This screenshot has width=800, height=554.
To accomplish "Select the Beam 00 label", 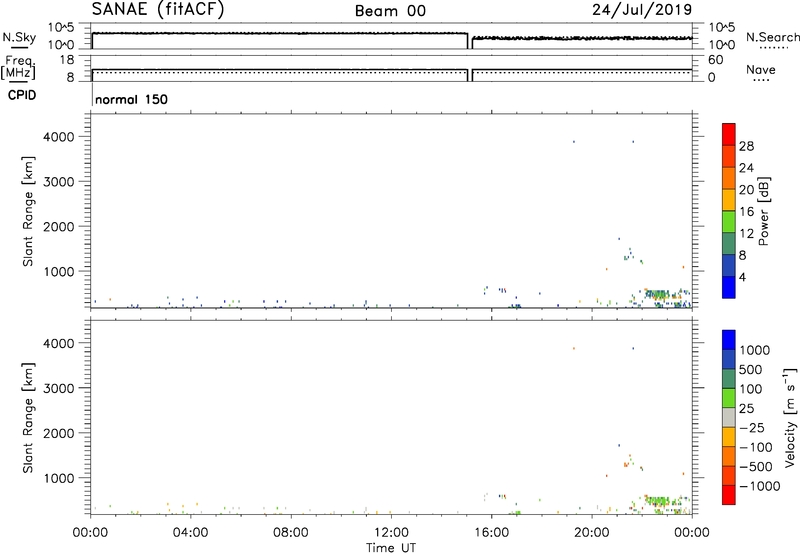I will (x=390, y=11).
